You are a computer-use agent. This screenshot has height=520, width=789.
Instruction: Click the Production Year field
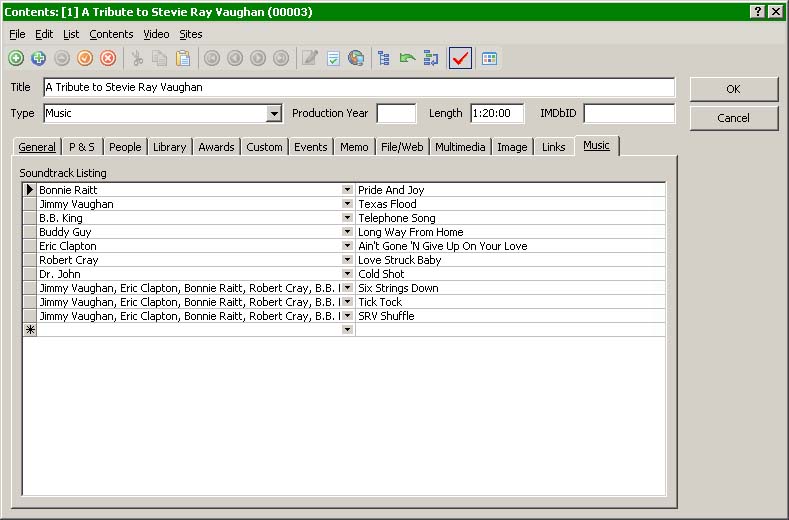point(397,113)
